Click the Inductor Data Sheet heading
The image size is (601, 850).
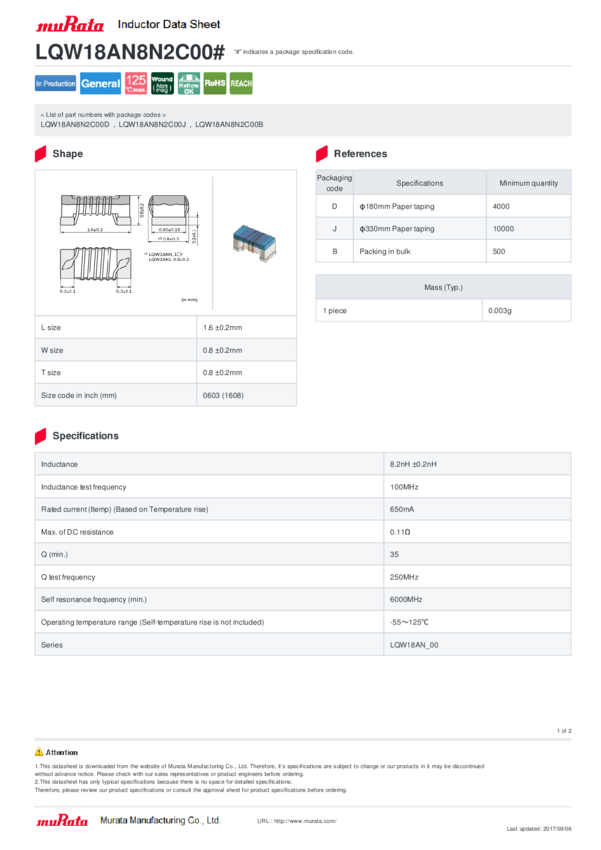click(x=169, y=24)
